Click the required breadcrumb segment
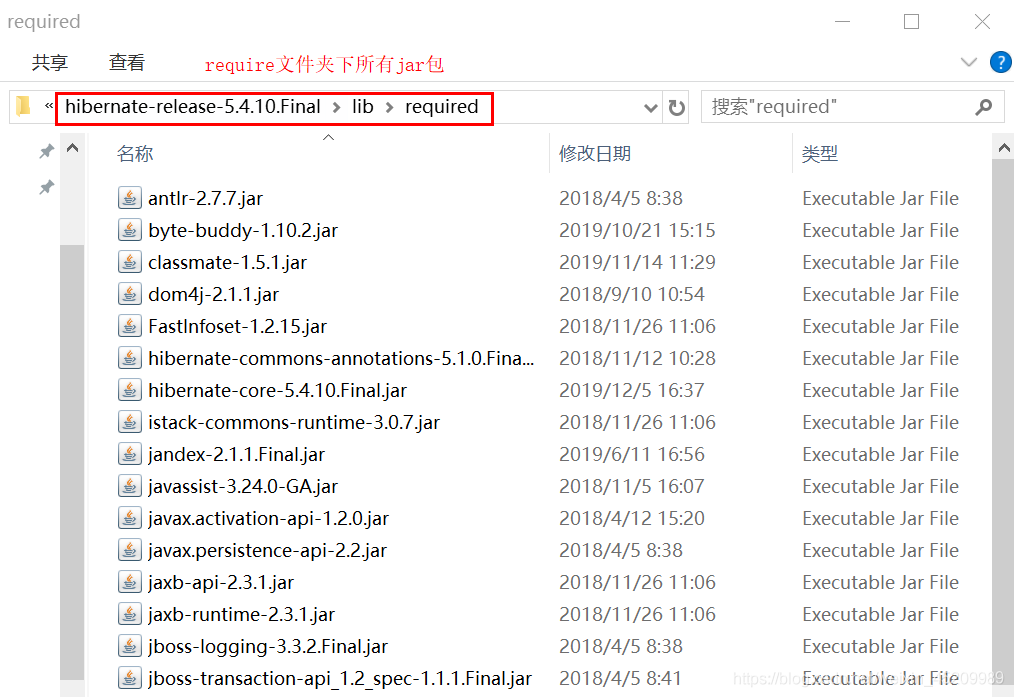 (442, 107)
